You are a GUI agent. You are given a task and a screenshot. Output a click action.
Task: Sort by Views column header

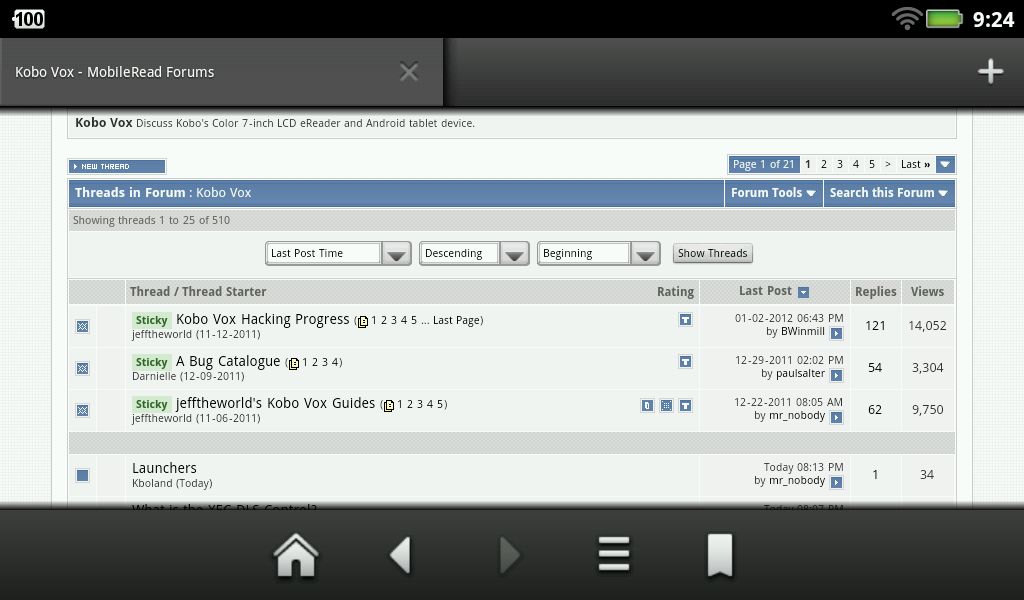point(927,292)
